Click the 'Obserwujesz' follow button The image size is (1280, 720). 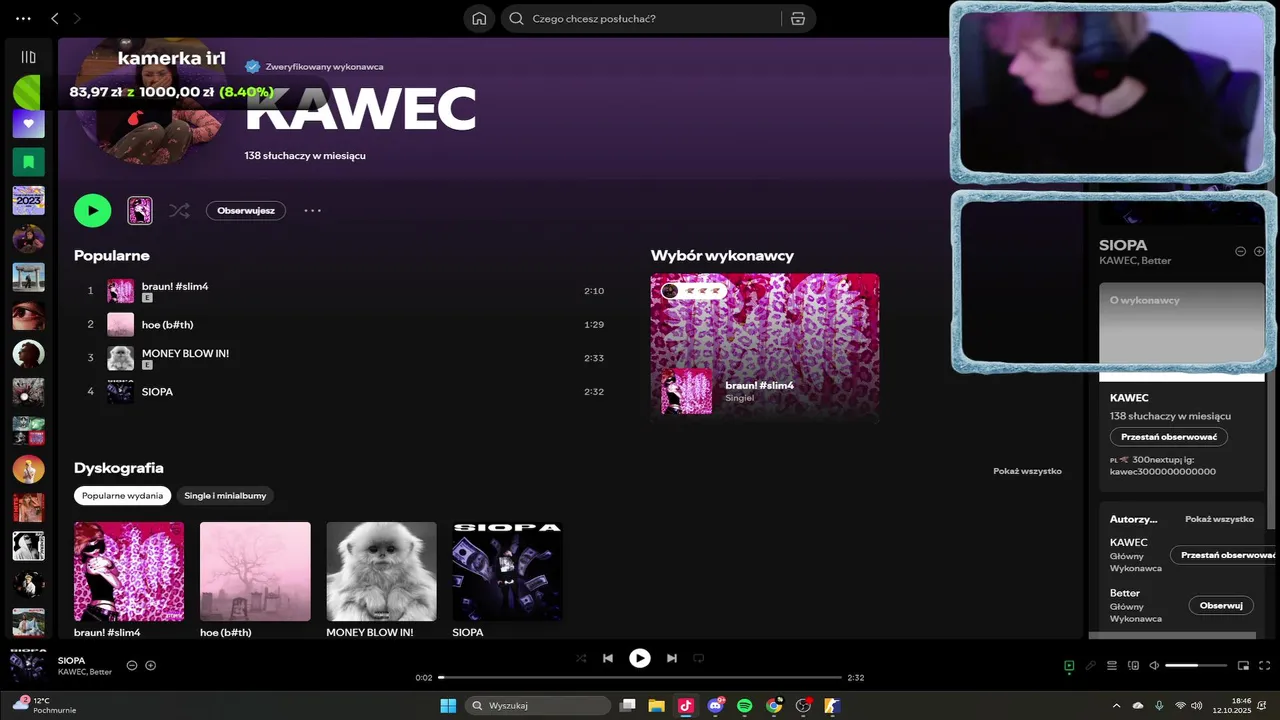click(246, 210)
